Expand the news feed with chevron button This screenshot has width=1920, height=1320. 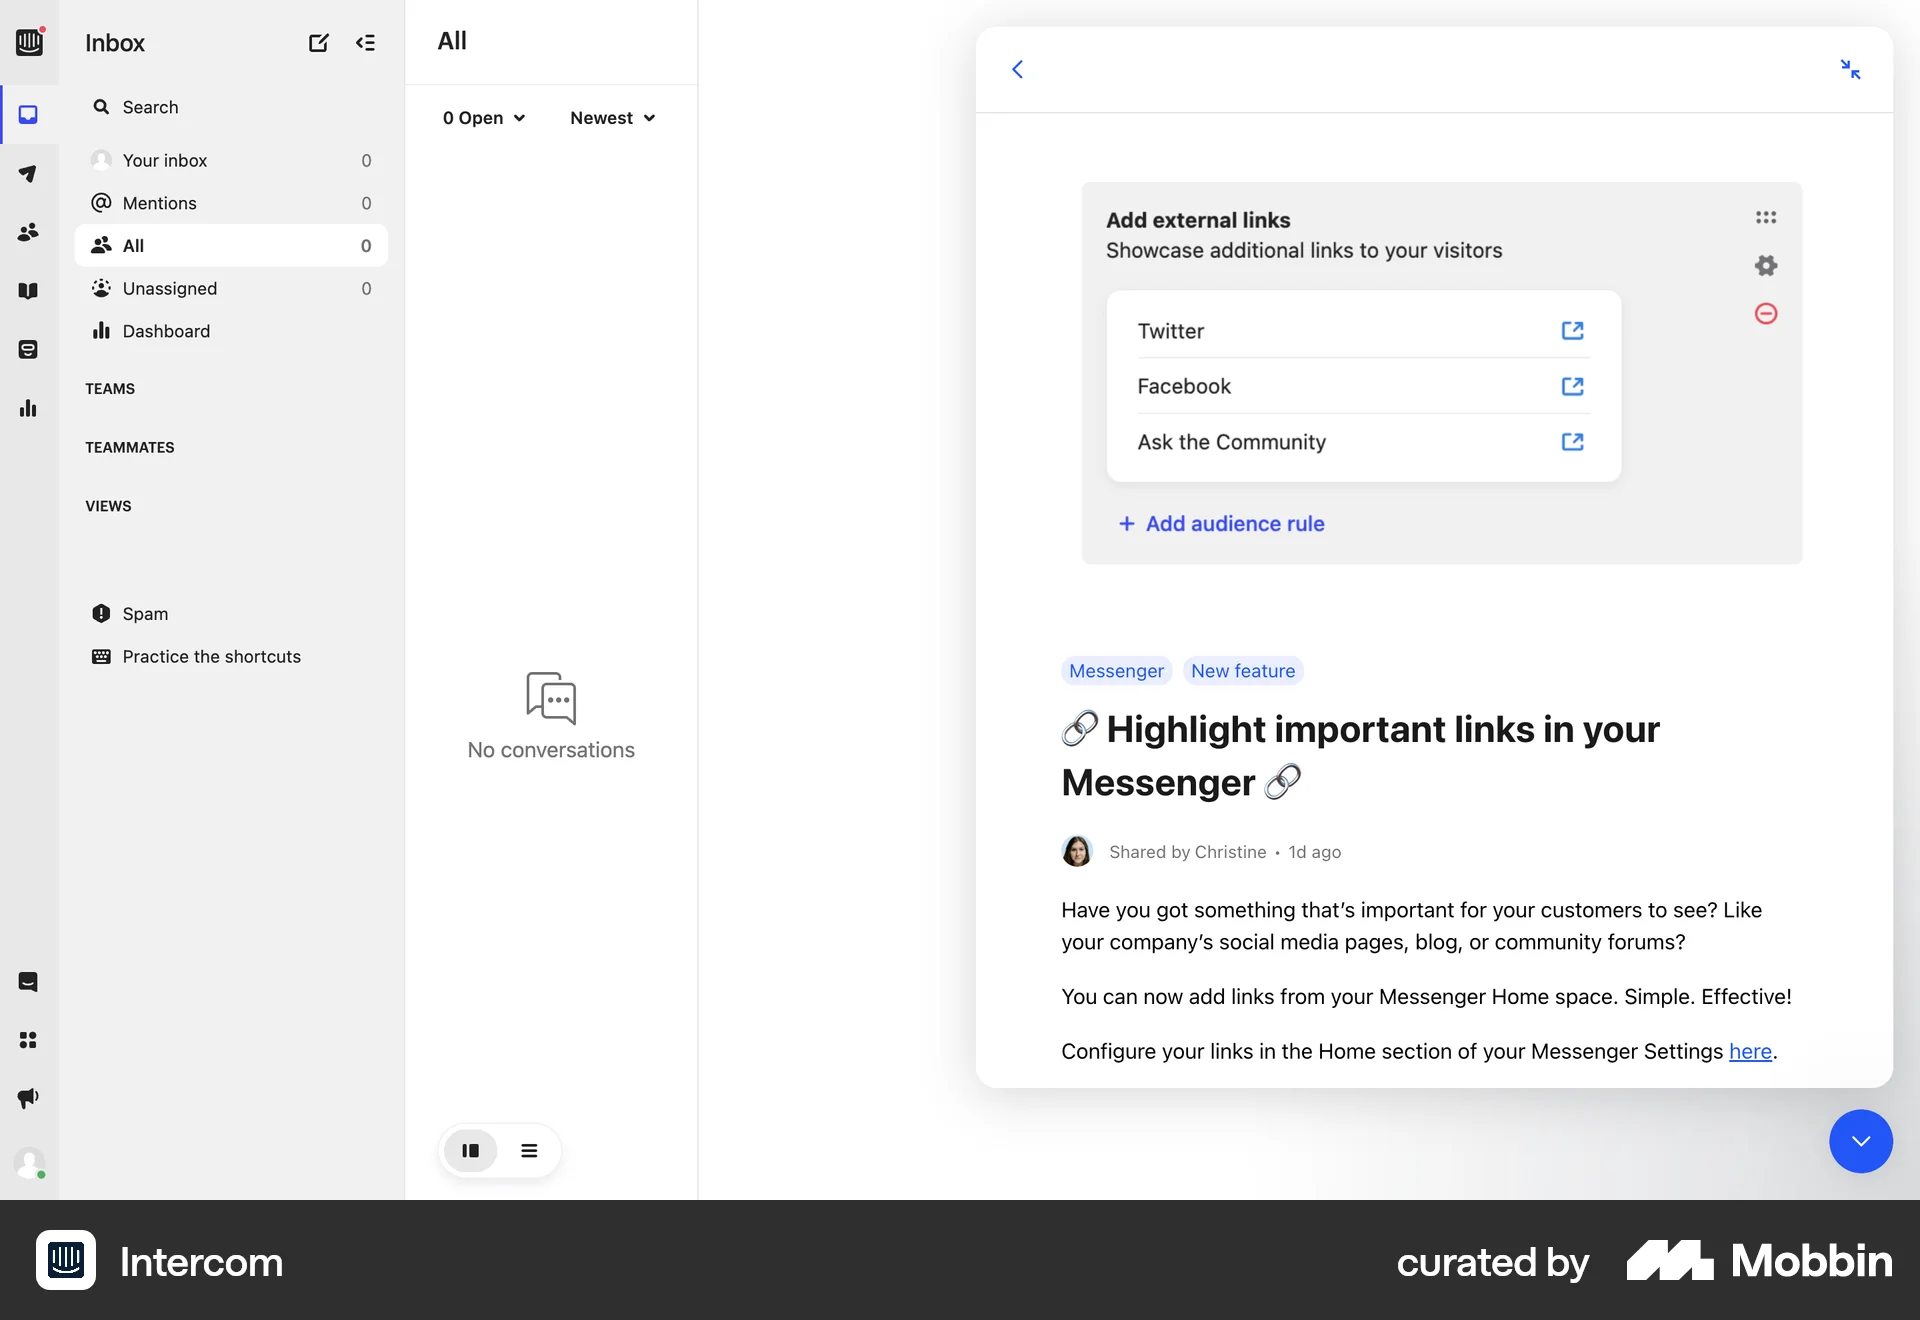click(x=1860, y=1141)
